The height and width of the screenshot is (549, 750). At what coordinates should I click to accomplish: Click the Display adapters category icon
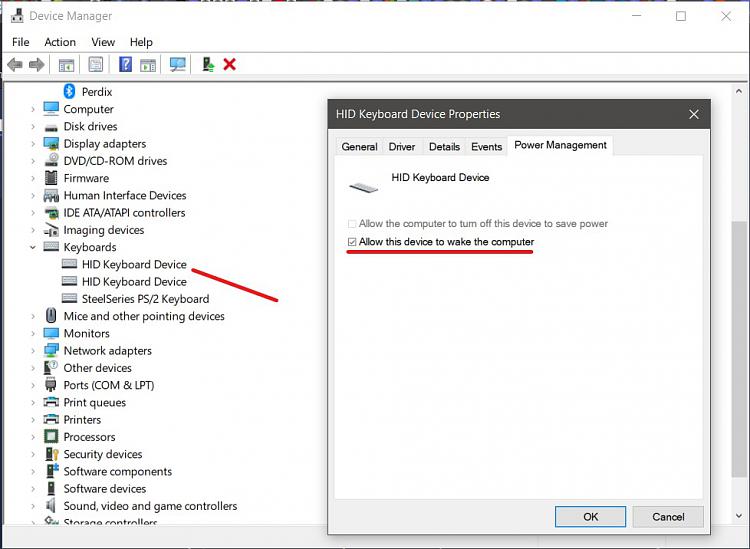tap(51, 143)
